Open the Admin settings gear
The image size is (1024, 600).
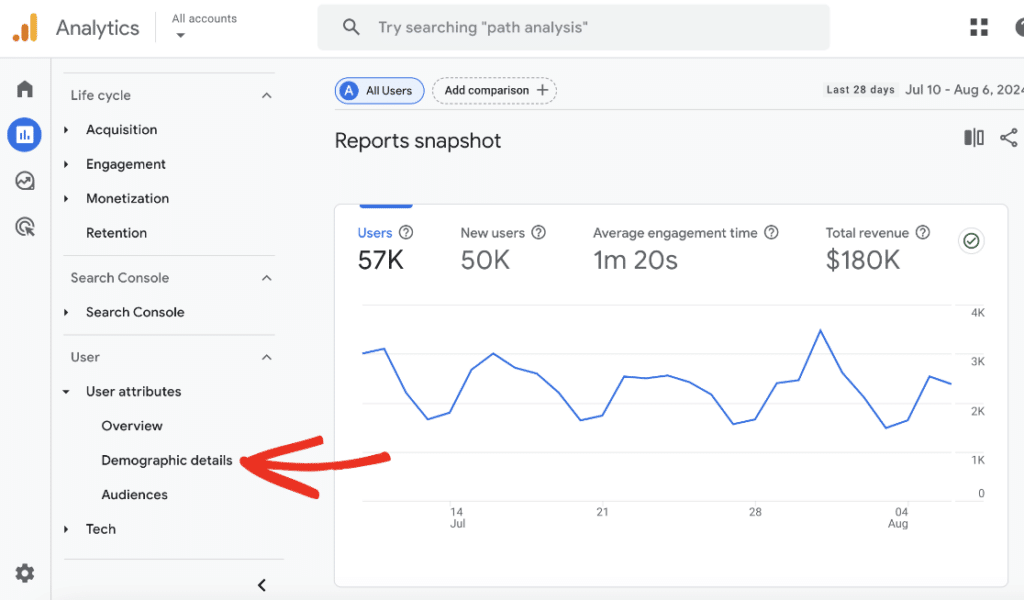pos(24,573)
